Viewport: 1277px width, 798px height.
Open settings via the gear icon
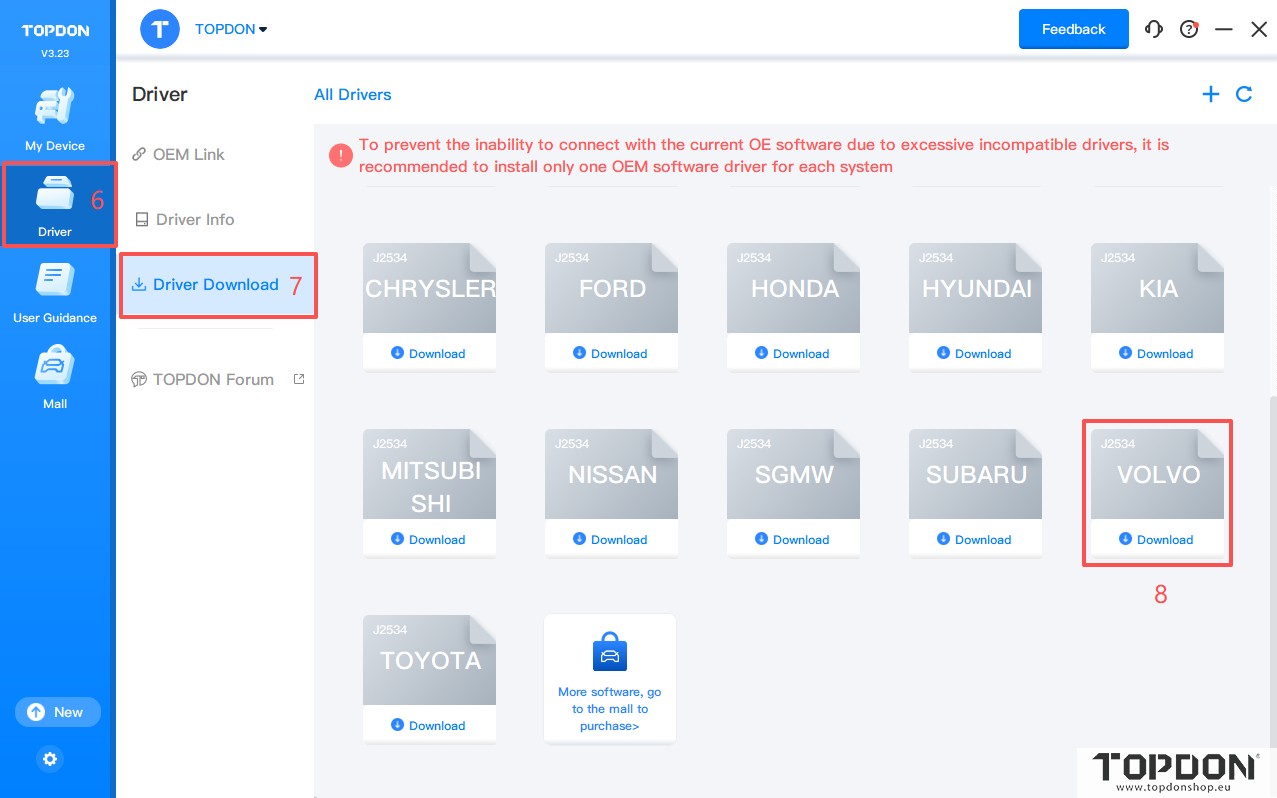click(51, 759)
